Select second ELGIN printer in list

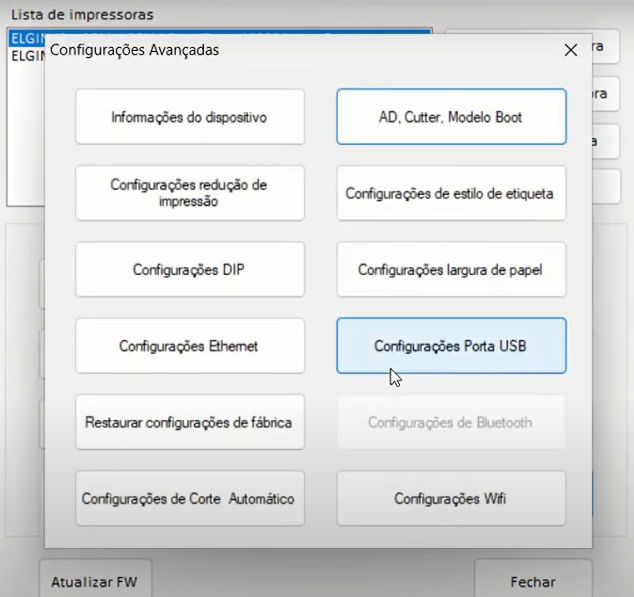coord(27,56)
